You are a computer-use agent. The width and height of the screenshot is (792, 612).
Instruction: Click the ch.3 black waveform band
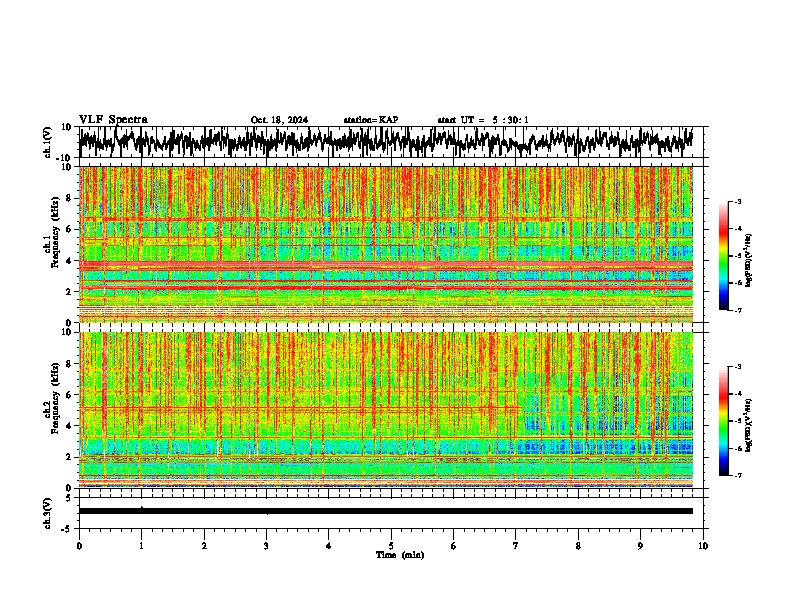click(386, 511)
